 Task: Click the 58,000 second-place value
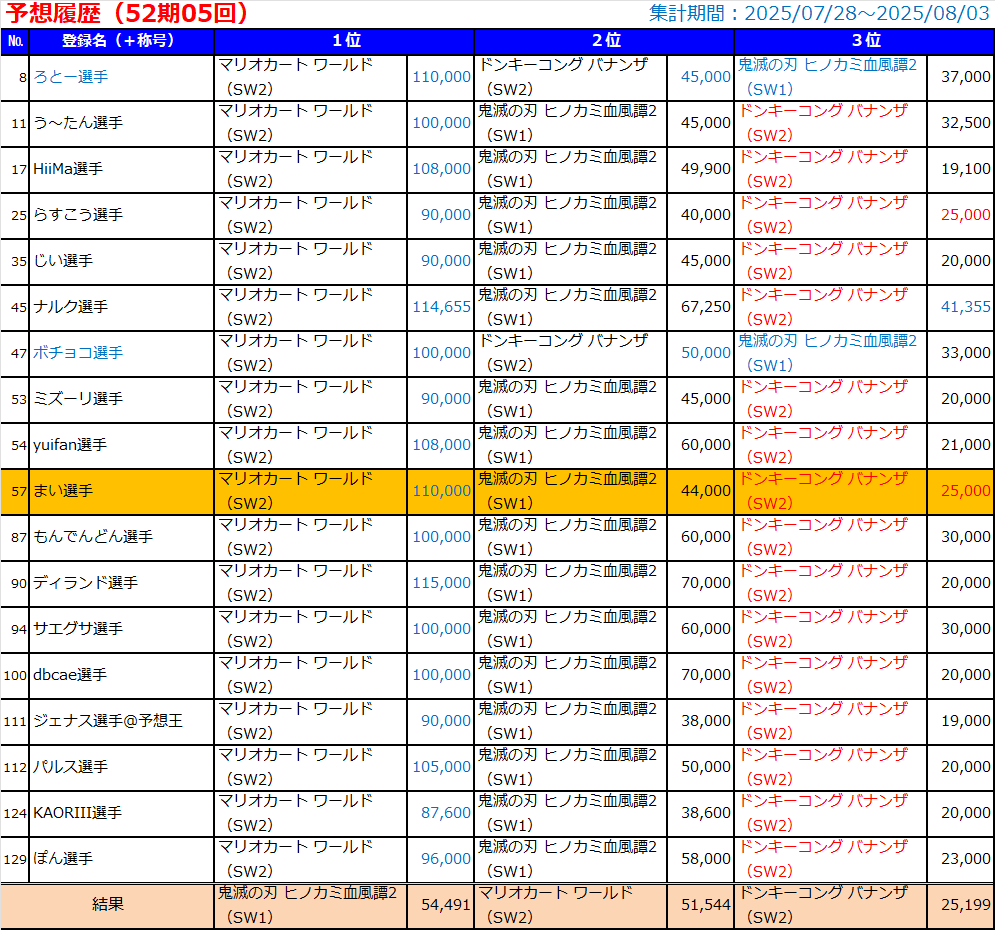tap(706, 860)
